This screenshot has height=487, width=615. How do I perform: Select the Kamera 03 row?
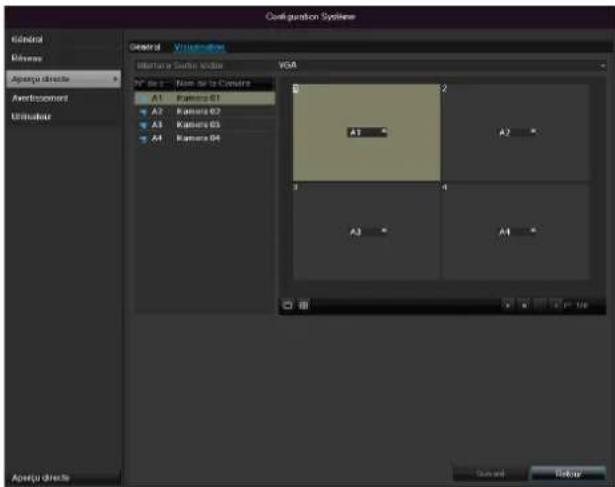click(x=205, y=125)
